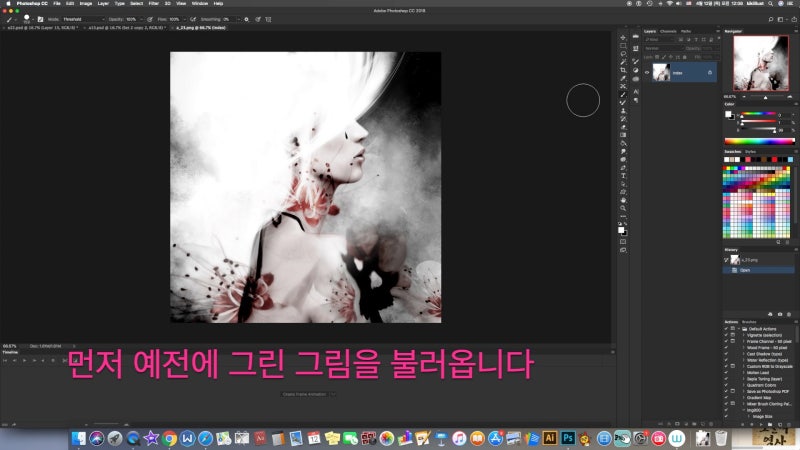Click Create Frame Animation button

[x=304, y=394]
